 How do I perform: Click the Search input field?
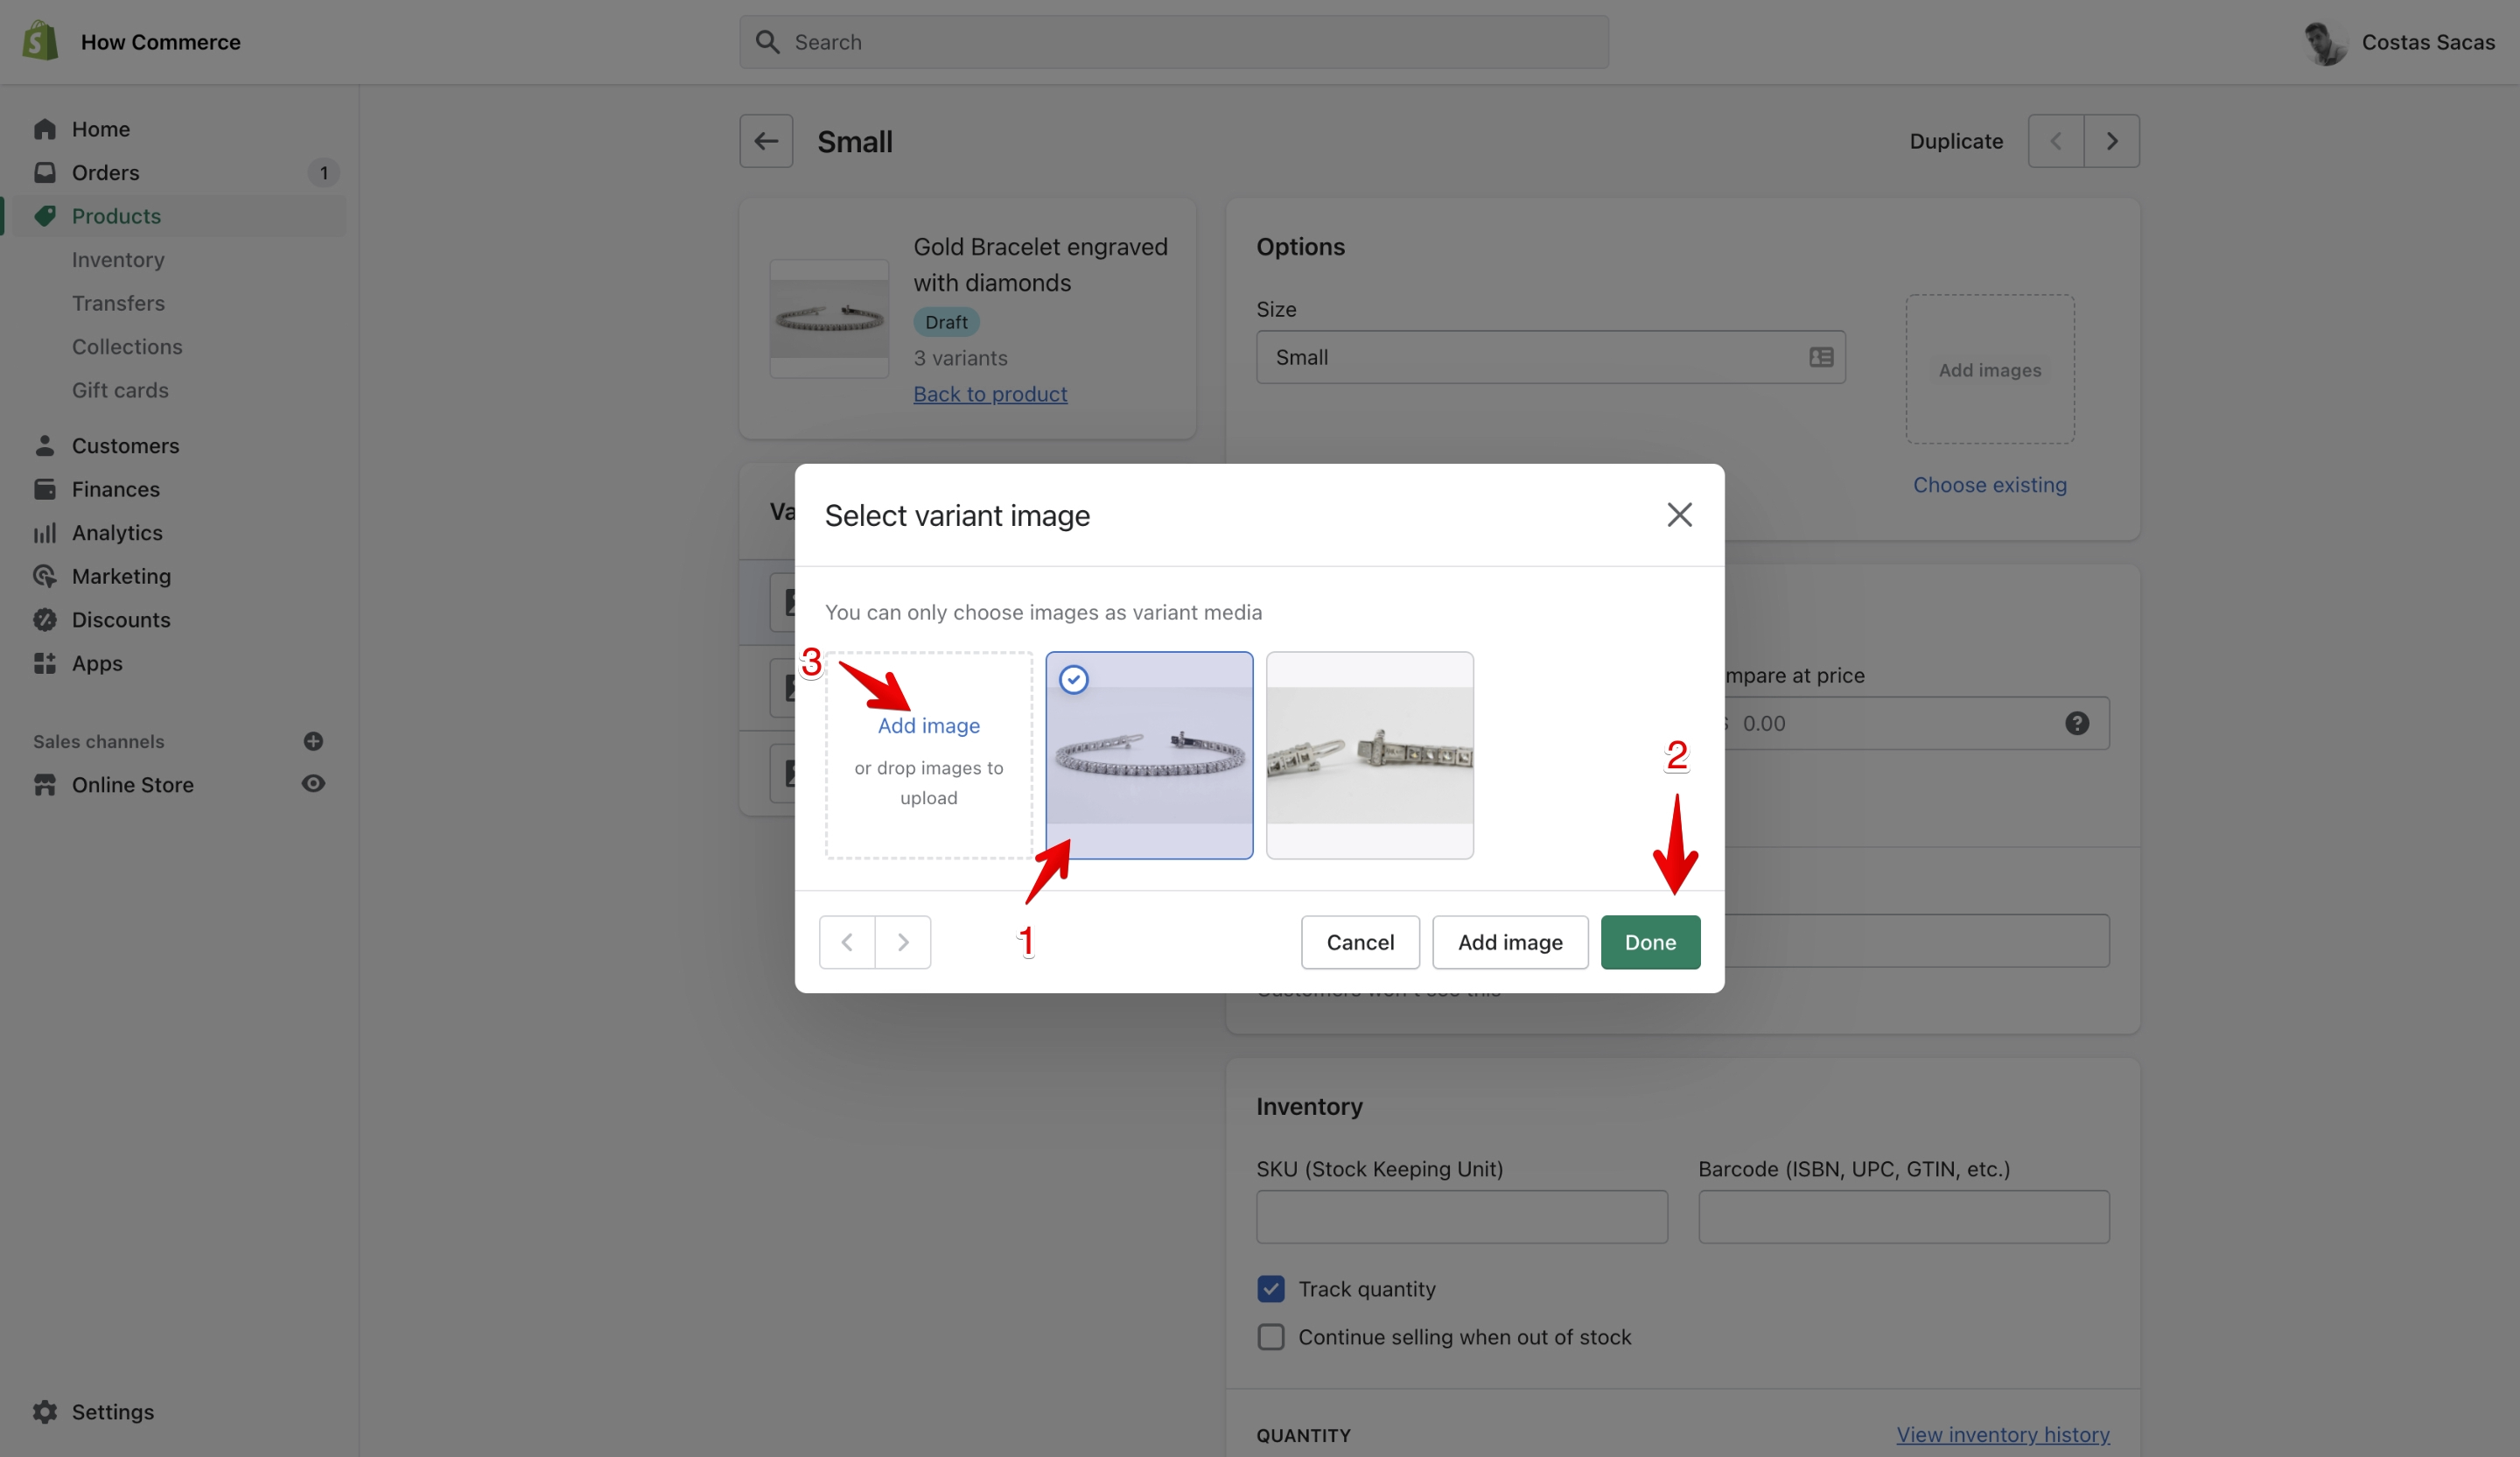pos(1174,42)
